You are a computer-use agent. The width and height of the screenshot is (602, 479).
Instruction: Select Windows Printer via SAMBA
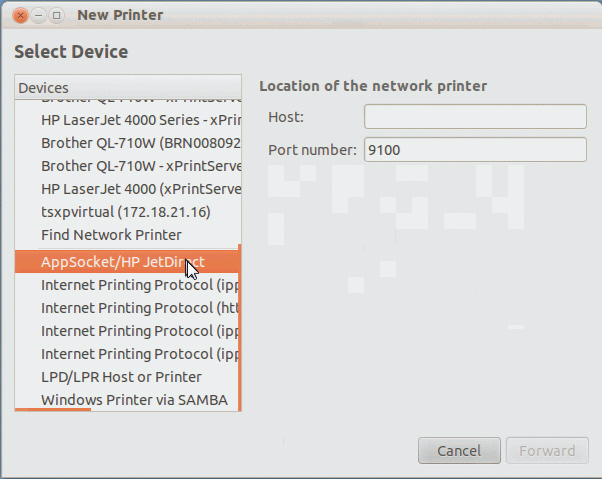134,400
